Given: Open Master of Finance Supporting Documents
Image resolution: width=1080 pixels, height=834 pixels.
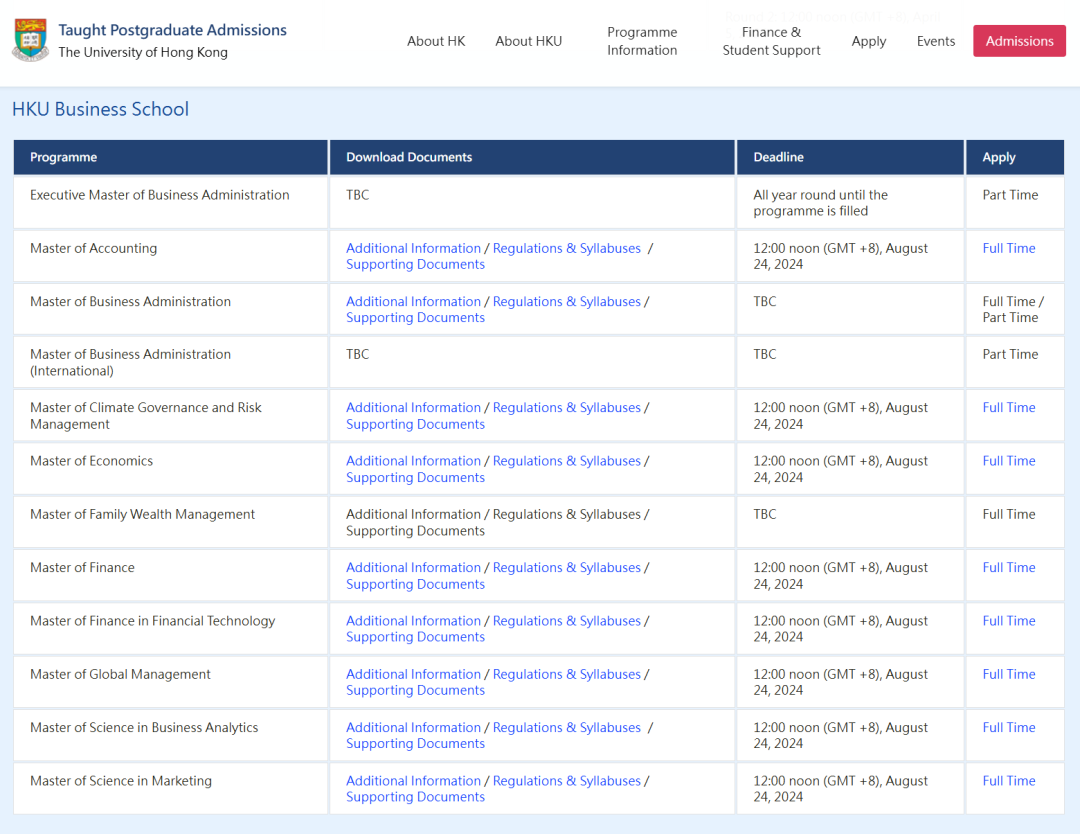Looking at the screenshot, I should coord(415,584).
